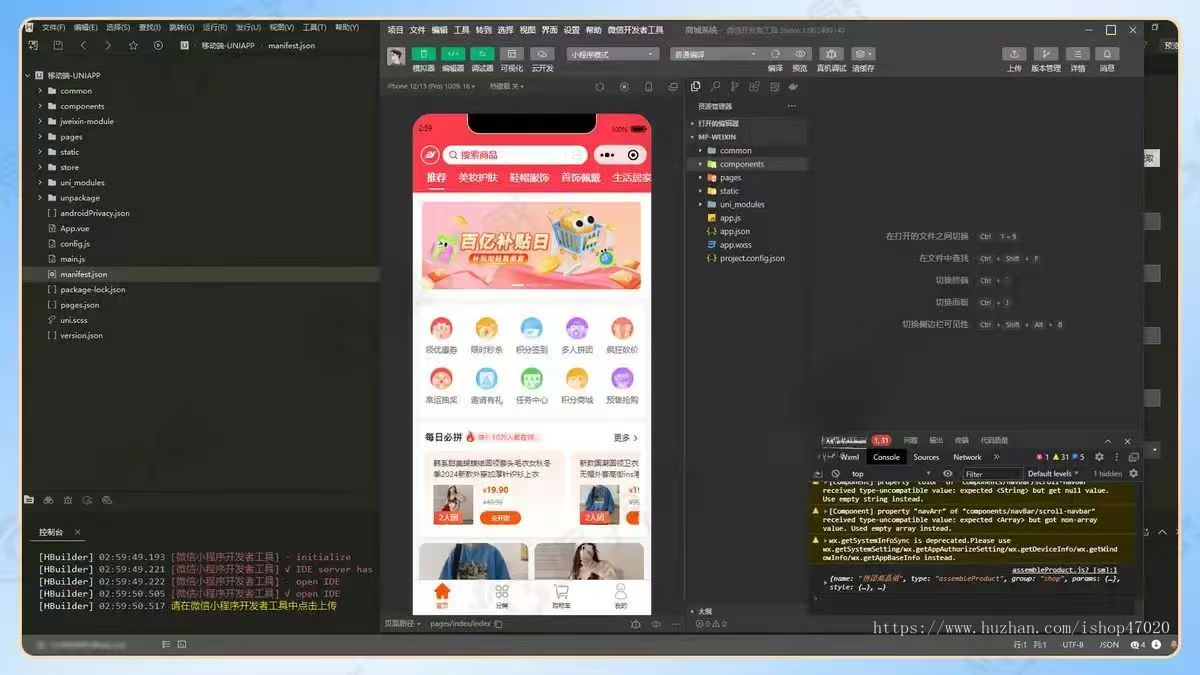Go forward using HBuilder's right arrow

pos(108,45)
